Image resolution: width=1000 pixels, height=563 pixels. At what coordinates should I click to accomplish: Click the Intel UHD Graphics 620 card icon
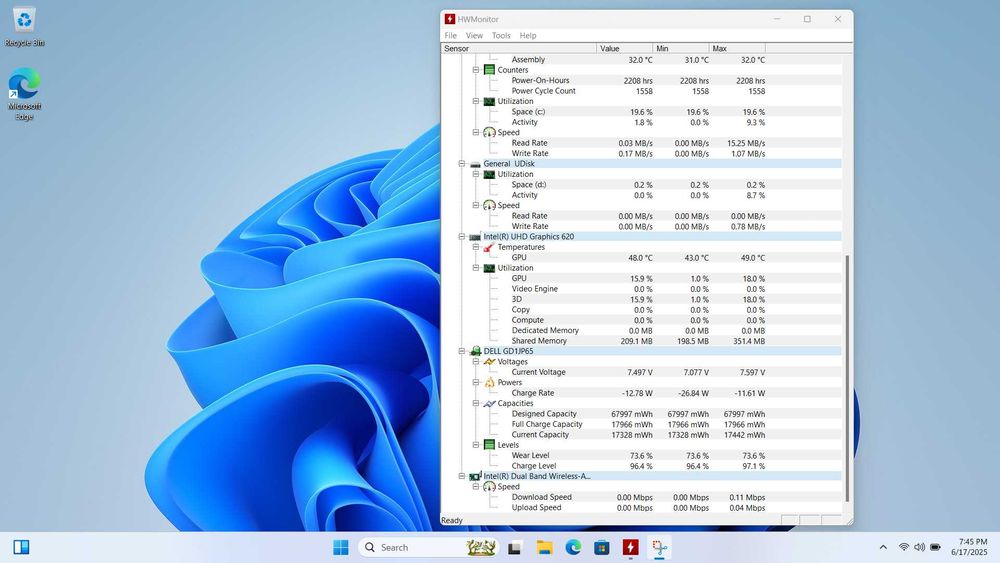(x=475, y=237)
